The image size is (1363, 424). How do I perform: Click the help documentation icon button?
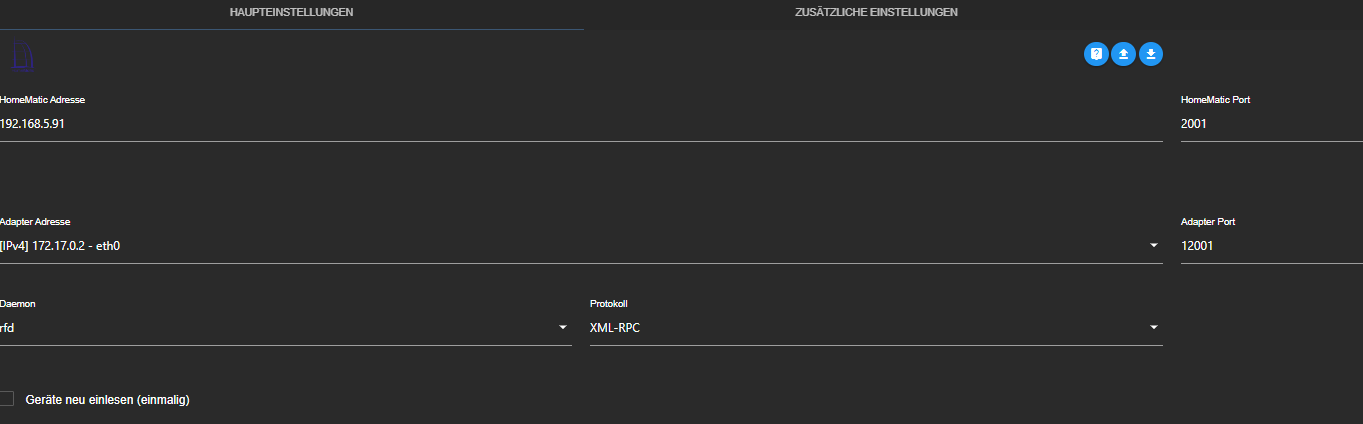pos(1096,54)
